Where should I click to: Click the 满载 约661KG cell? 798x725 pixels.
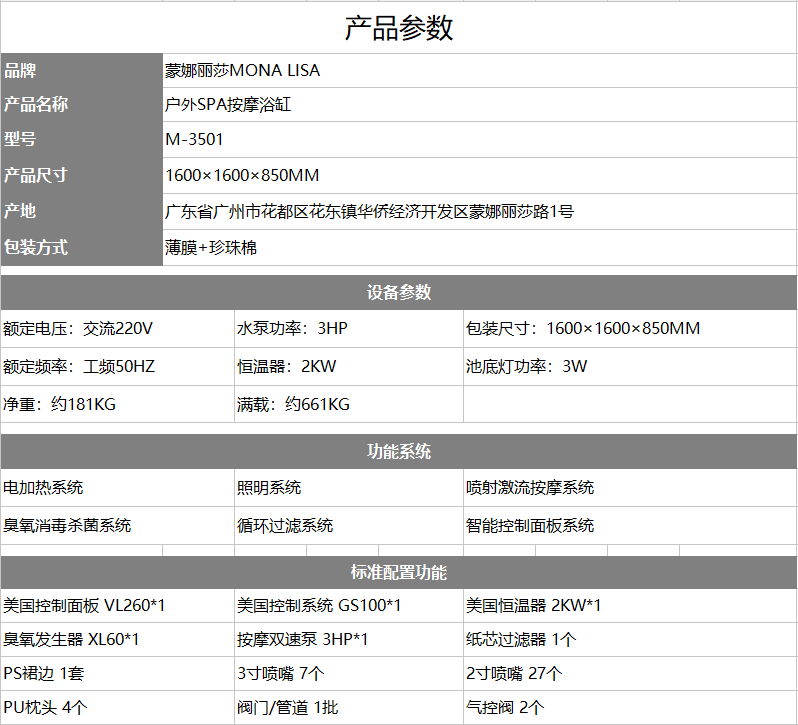[x=293, y=404]
